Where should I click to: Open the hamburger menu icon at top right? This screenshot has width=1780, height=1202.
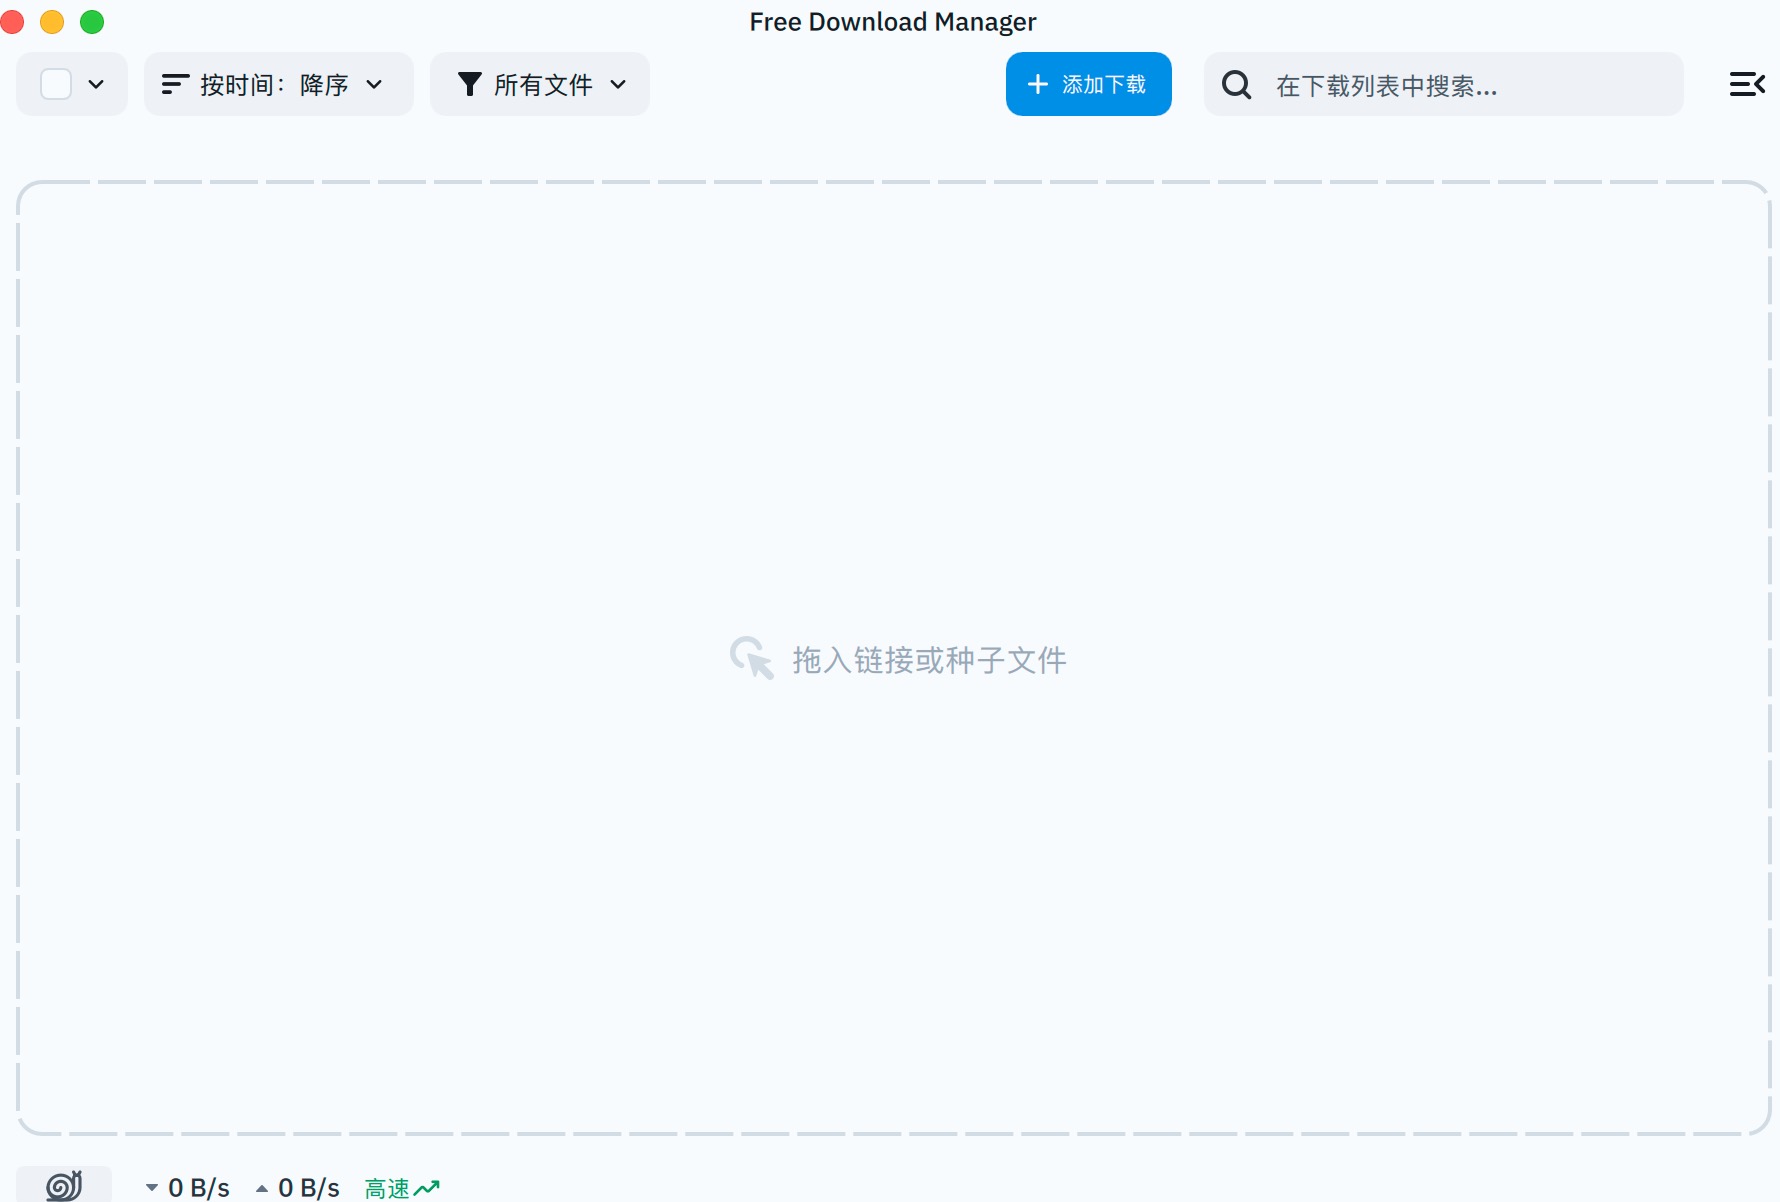1747,84
